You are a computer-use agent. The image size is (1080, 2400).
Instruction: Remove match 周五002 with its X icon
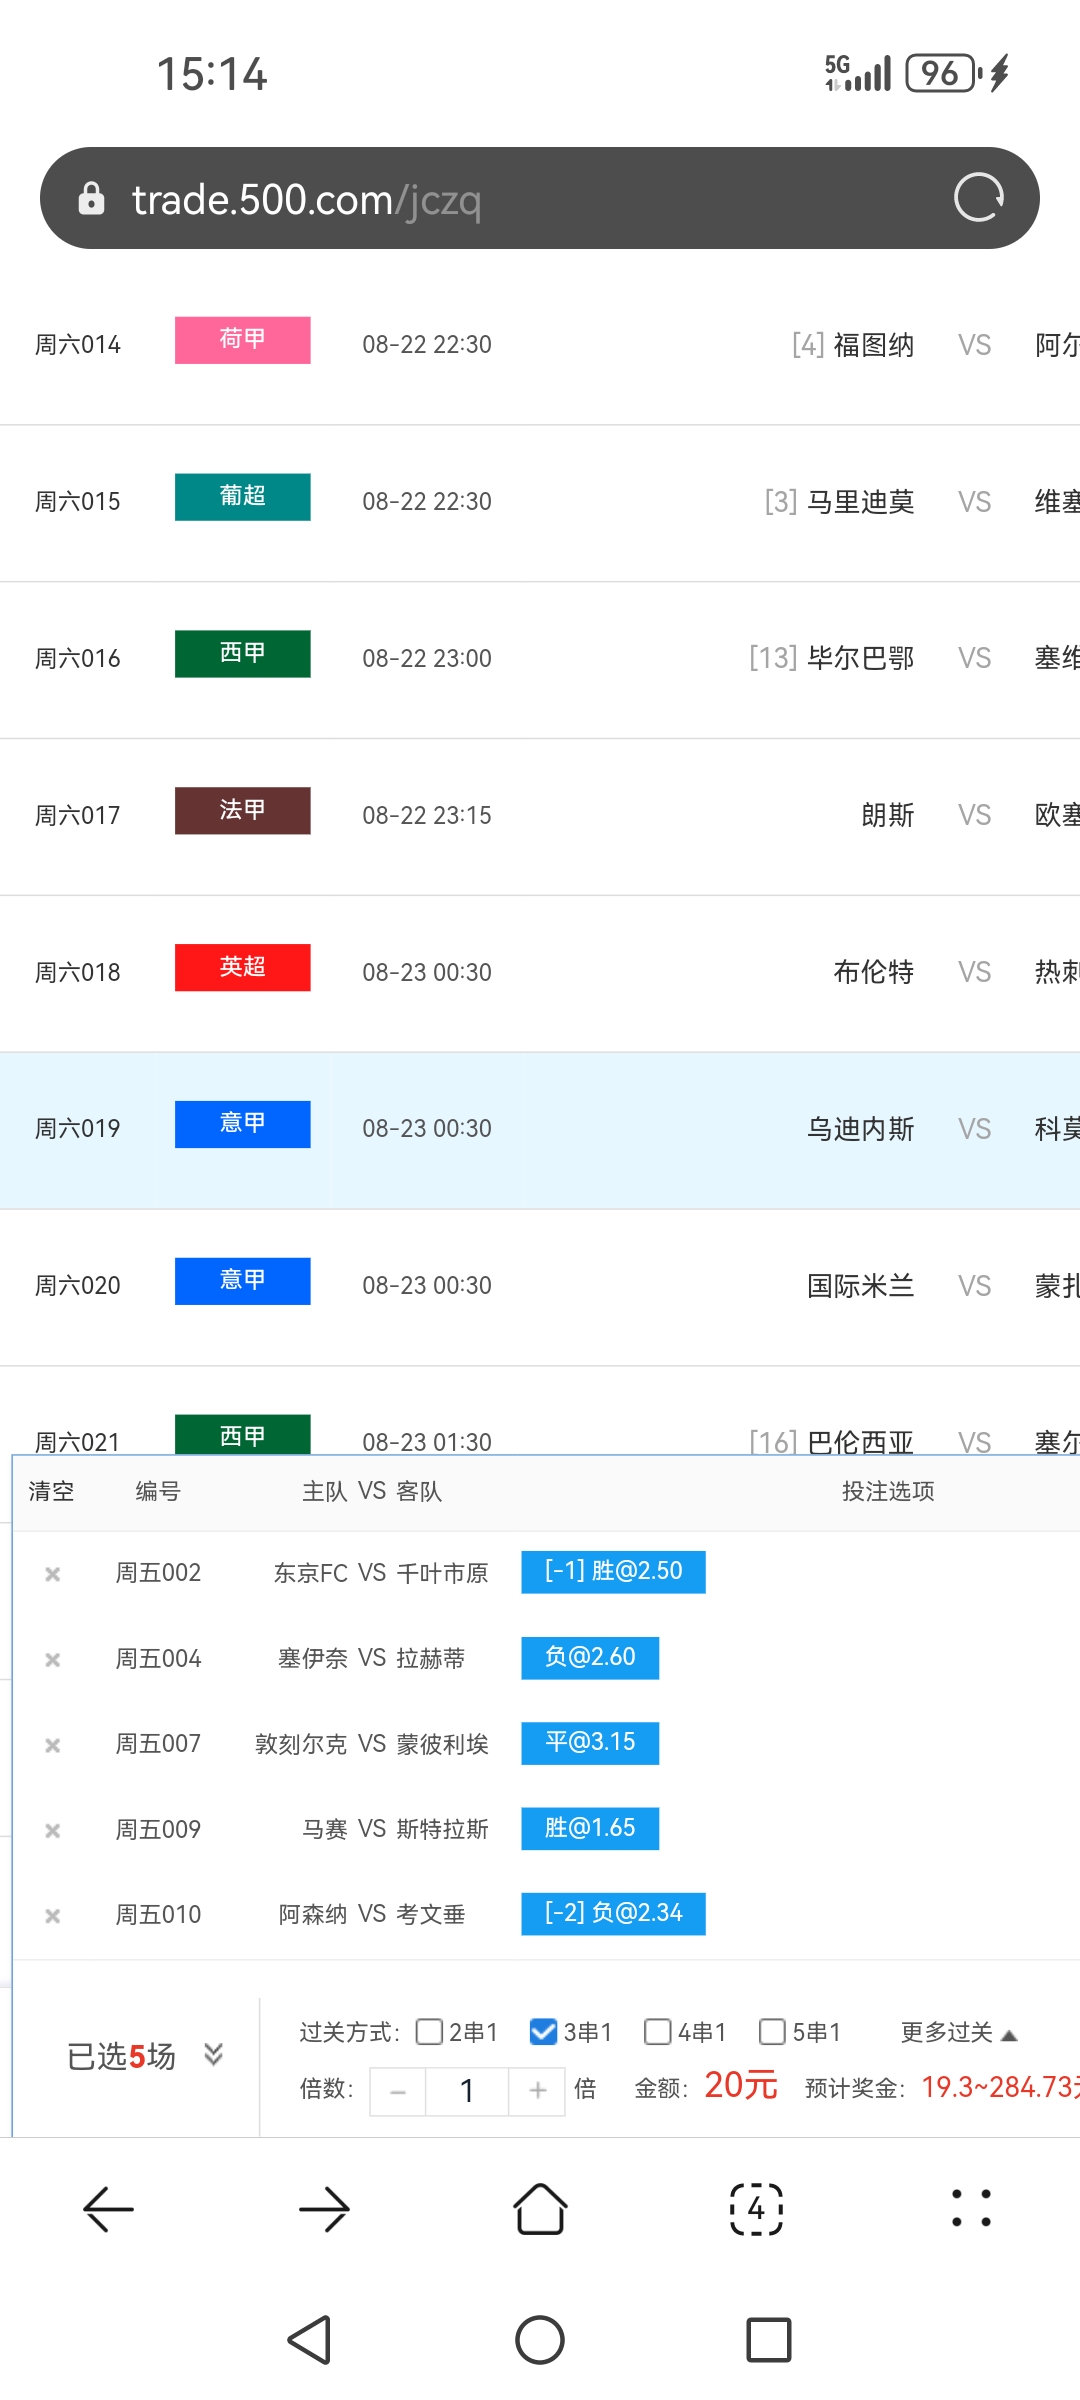tap(53, 1574)
